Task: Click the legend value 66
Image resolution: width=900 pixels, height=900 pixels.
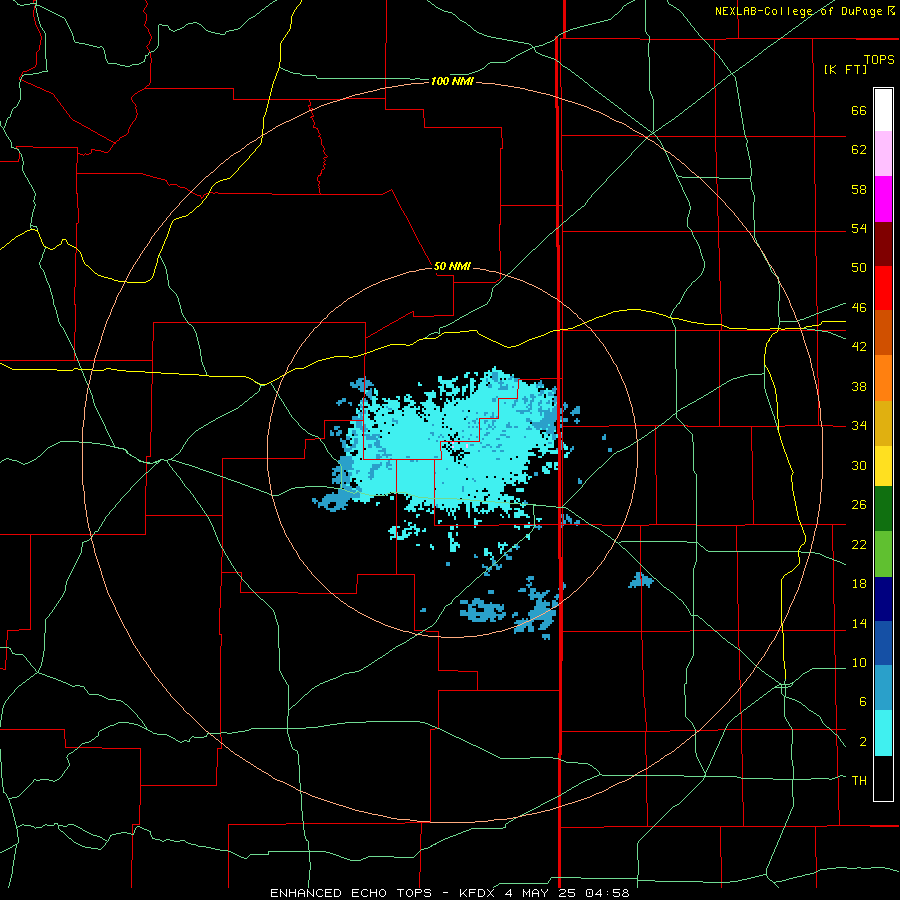Action: point(859,111)
